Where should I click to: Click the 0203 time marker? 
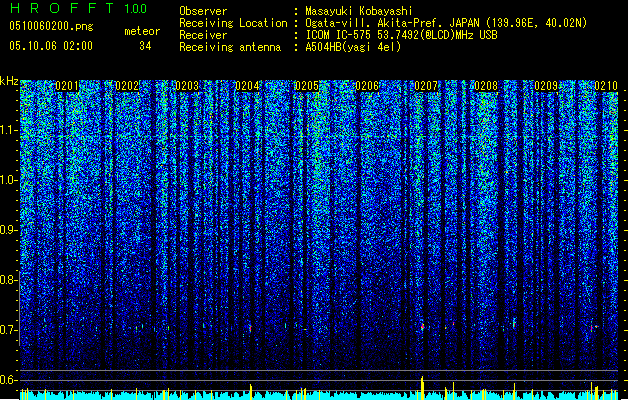tap(187, 86)
